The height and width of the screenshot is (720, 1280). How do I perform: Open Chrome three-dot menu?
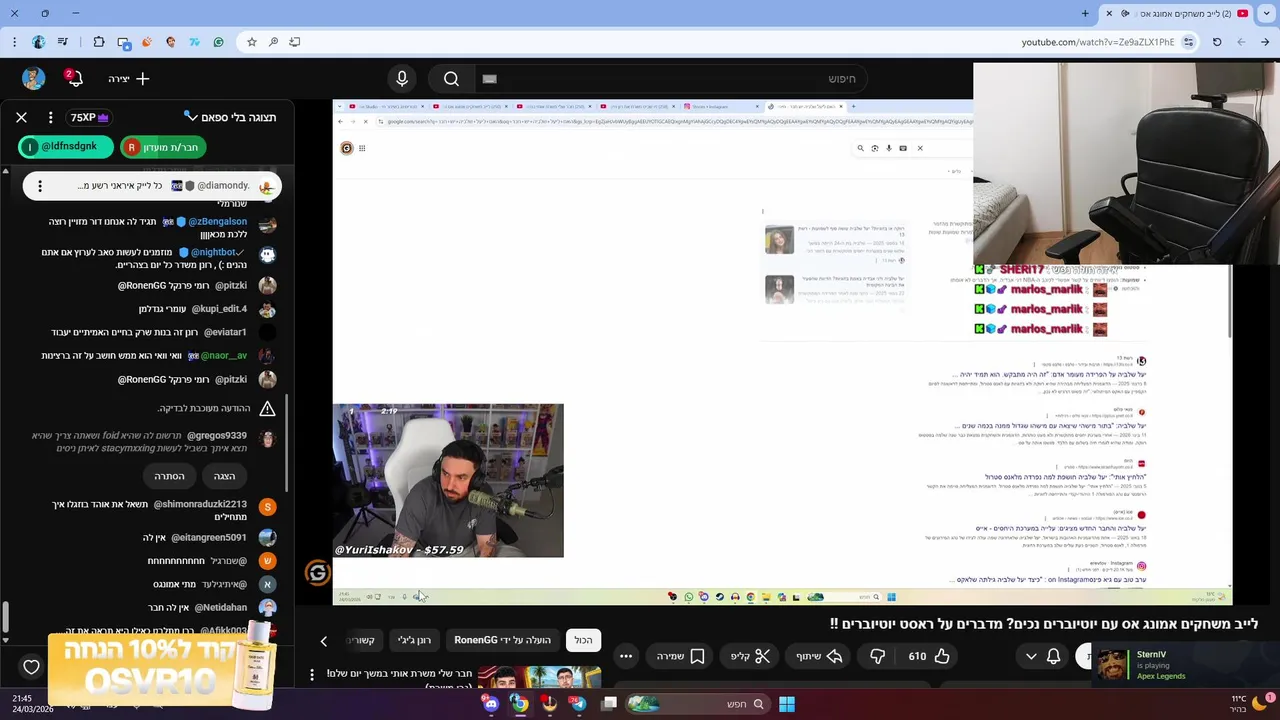14,42
